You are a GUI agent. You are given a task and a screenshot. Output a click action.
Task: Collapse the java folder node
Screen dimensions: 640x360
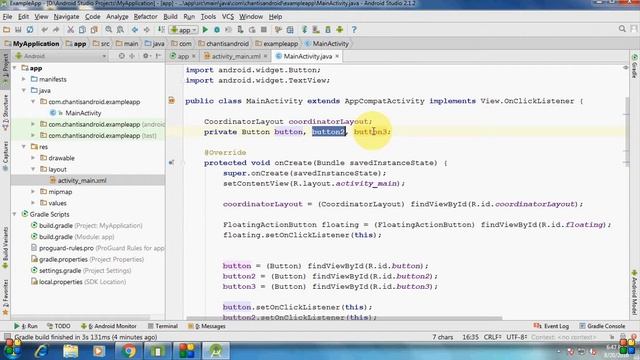pyautogui.click(x=24, y=90)
